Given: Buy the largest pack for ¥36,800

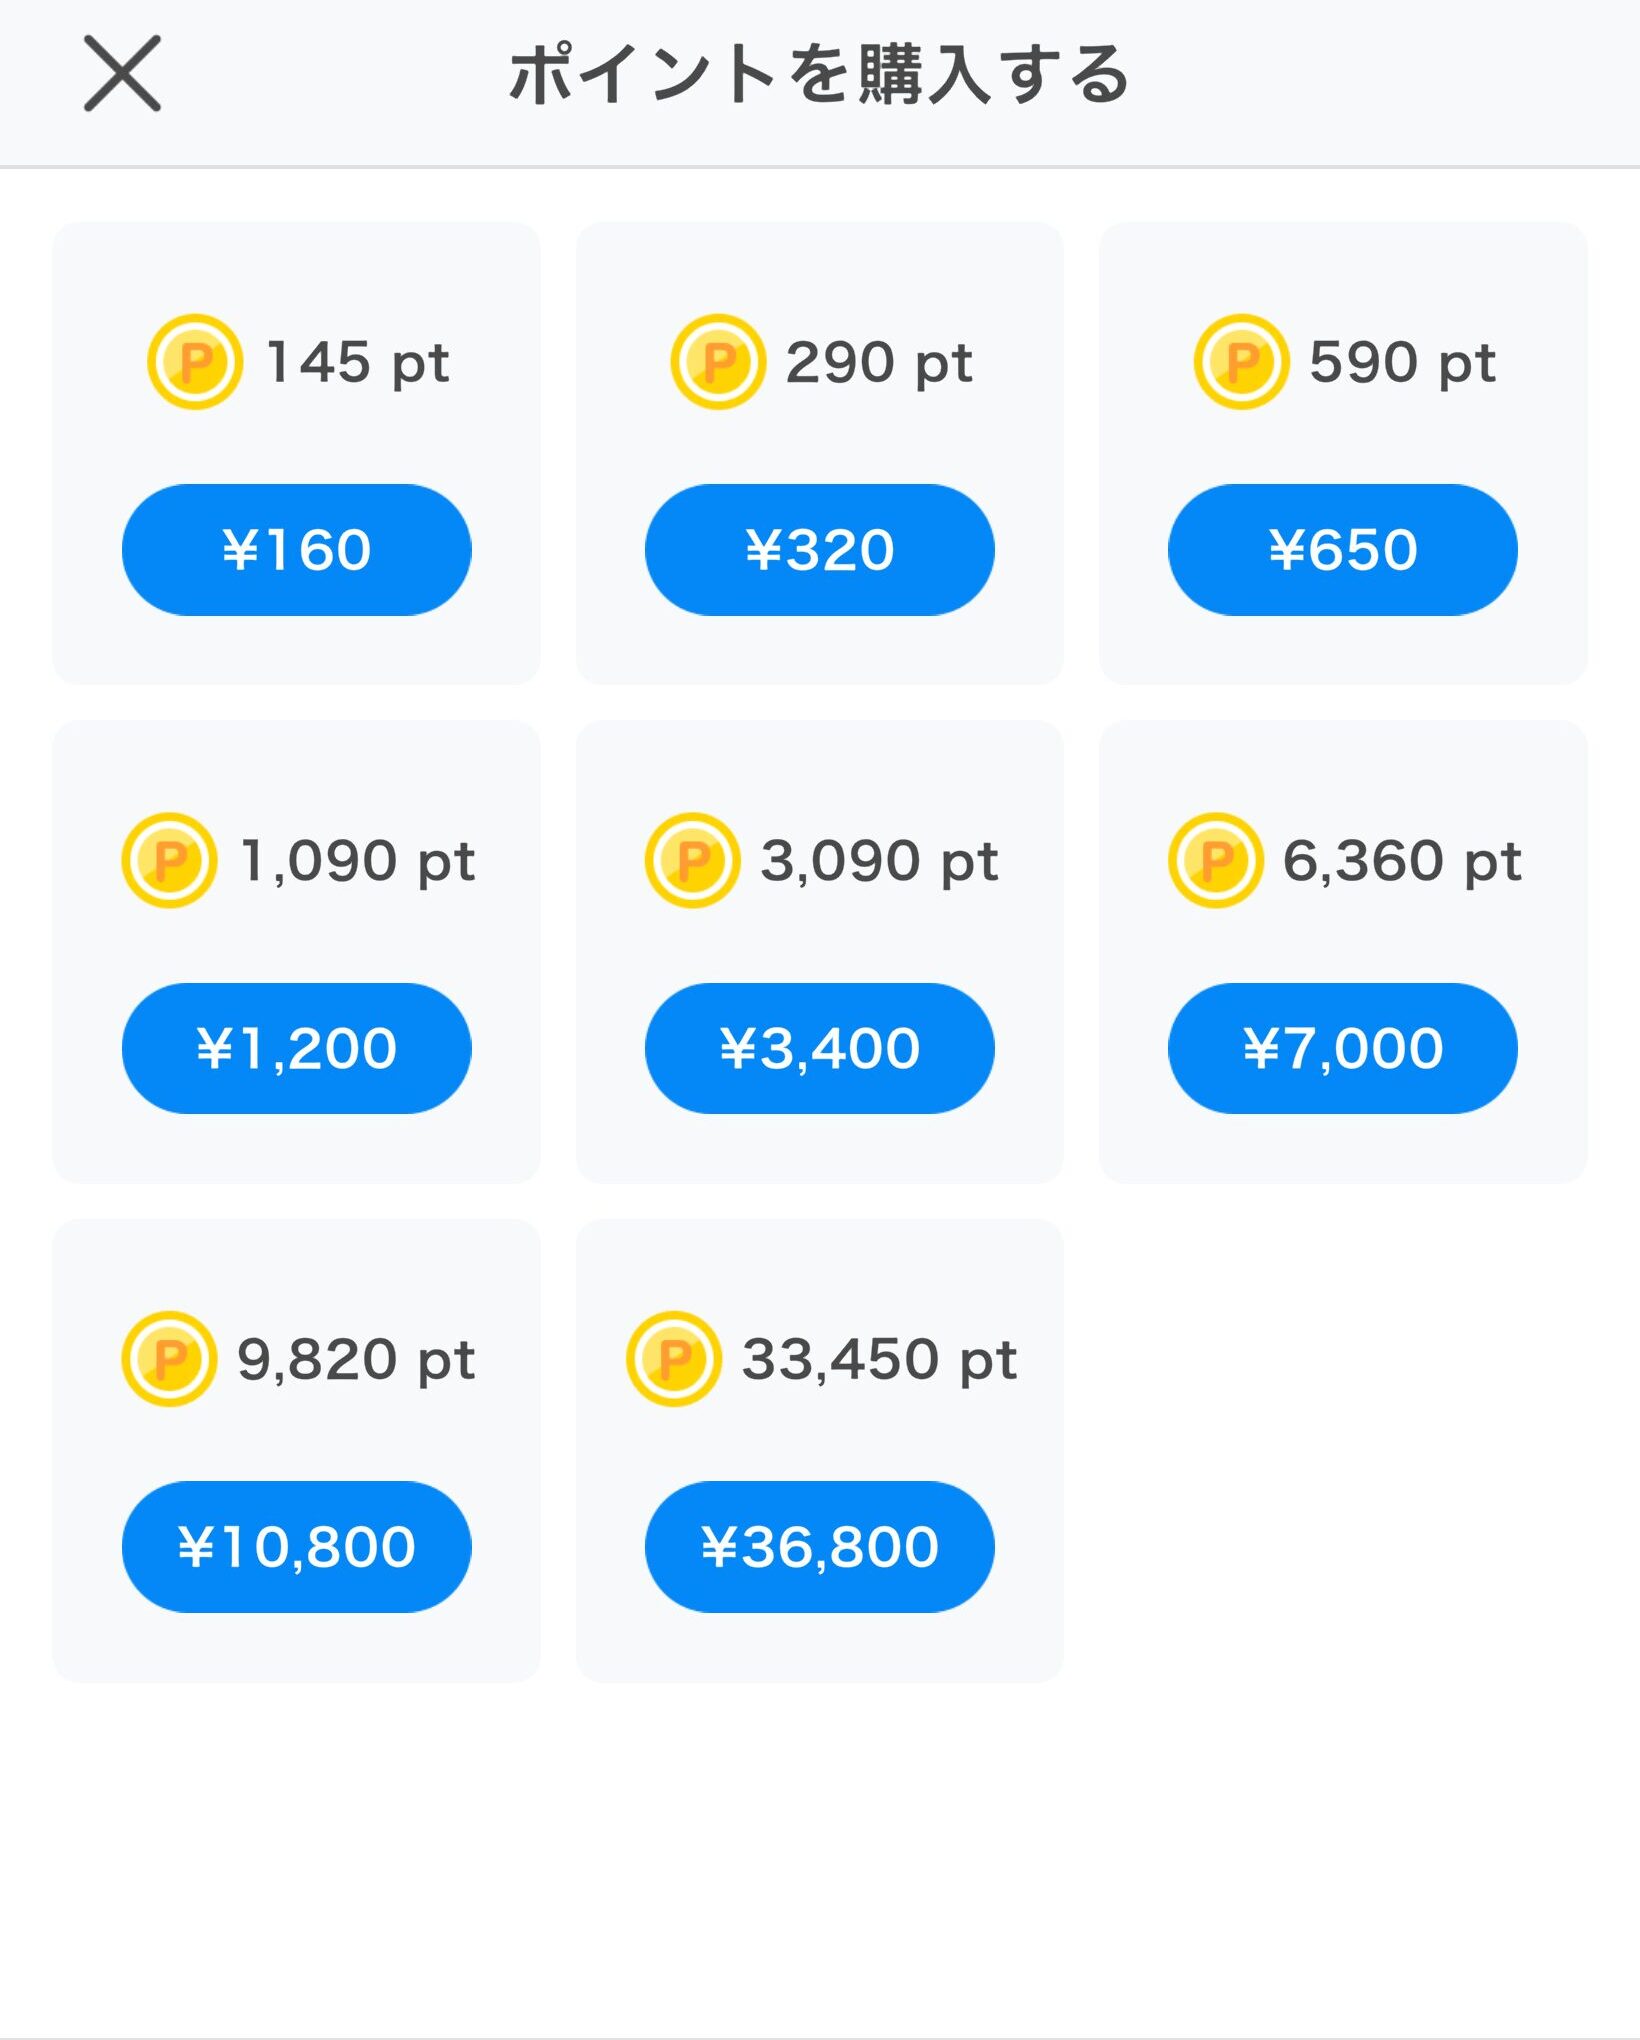Looking at the screenshot, I should point(819,1546).
